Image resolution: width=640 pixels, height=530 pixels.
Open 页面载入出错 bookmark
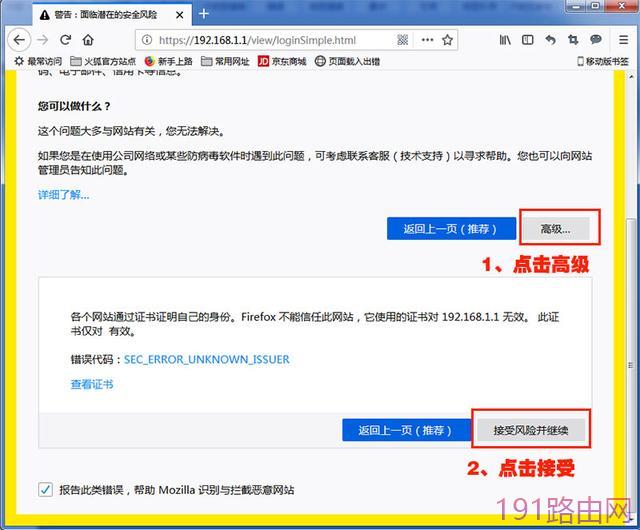[x=347, y=61]
